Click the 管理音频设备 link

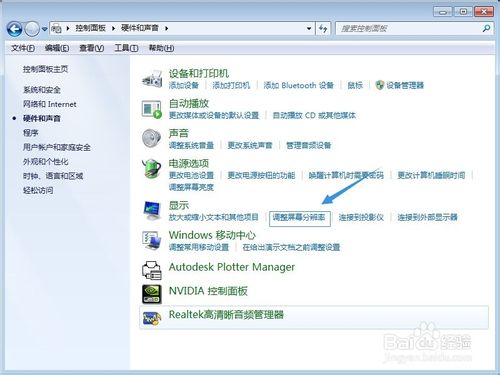tap(308, 145)
